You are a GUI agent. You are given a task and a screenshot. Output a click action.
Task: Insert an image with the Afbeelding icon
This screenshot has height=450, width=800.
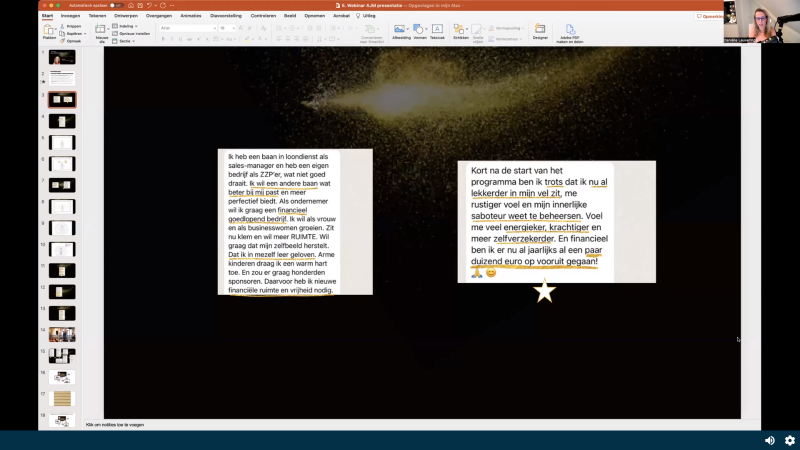click(400, 29)
